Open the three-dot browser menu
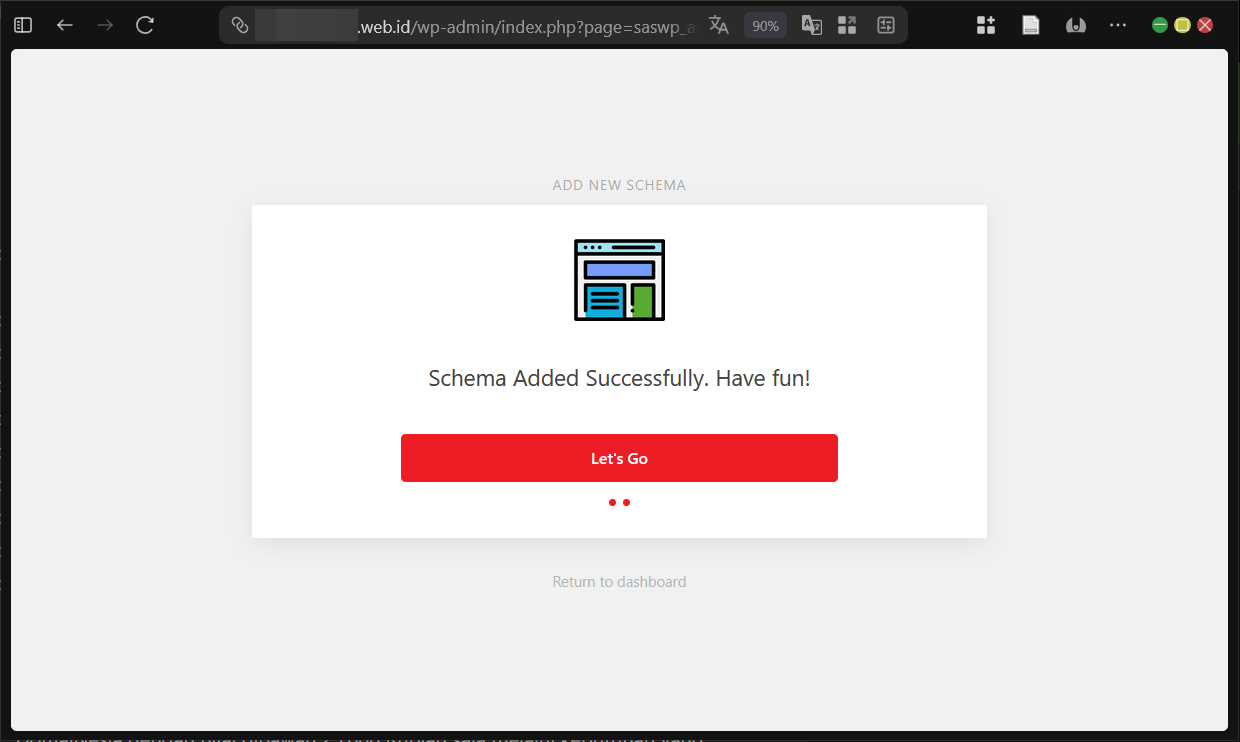 (1118, 25)
